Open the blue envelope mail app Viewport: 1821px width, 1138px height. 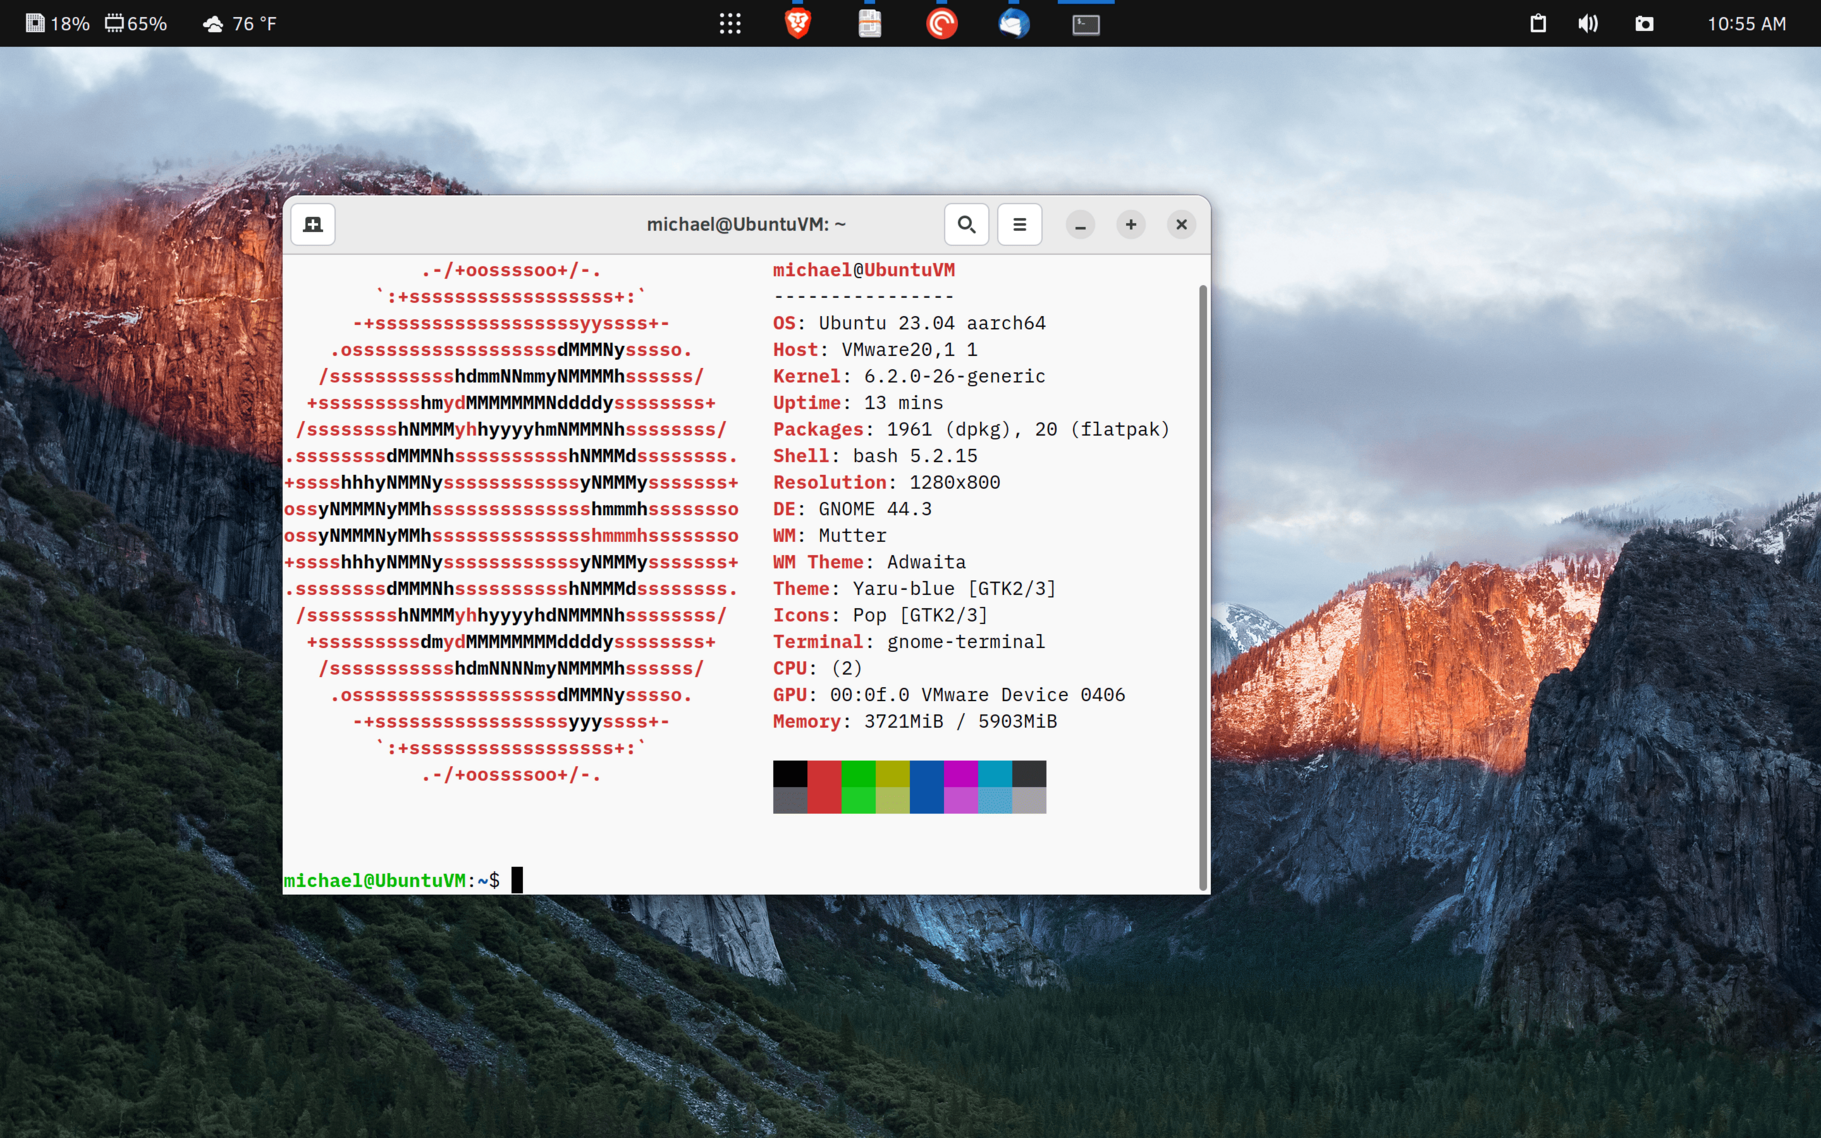pos(1013,24)
